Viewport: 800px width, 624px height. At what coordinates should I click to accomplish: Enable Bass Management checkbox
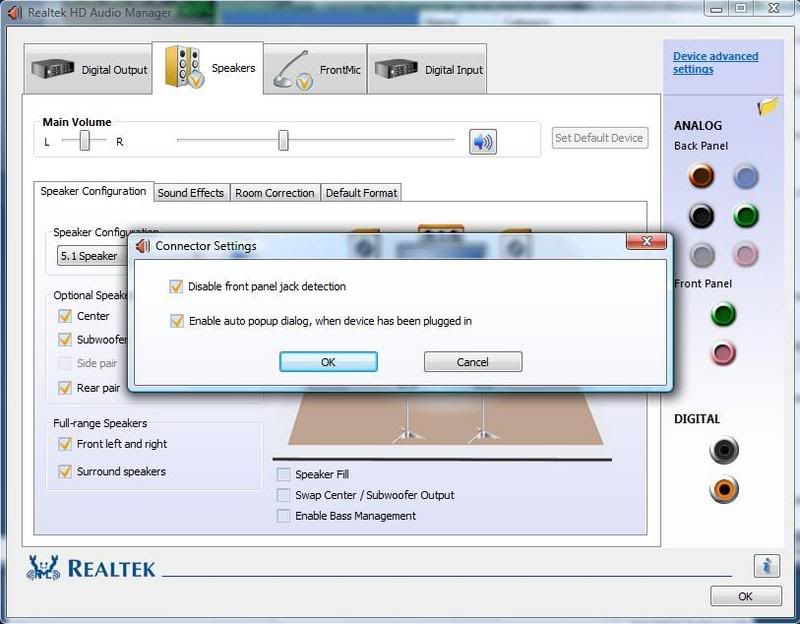coord(283,516)
